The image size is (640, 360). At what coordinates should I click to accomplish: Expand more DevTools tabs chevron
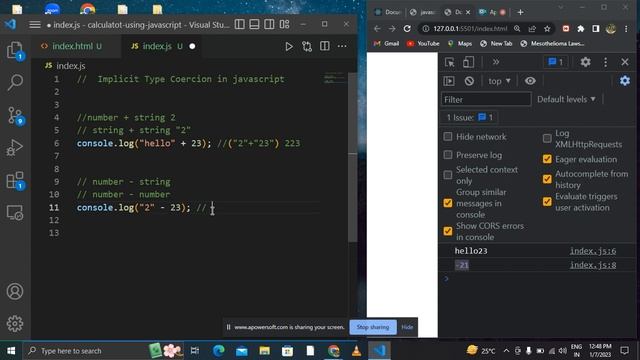(496, 62)
